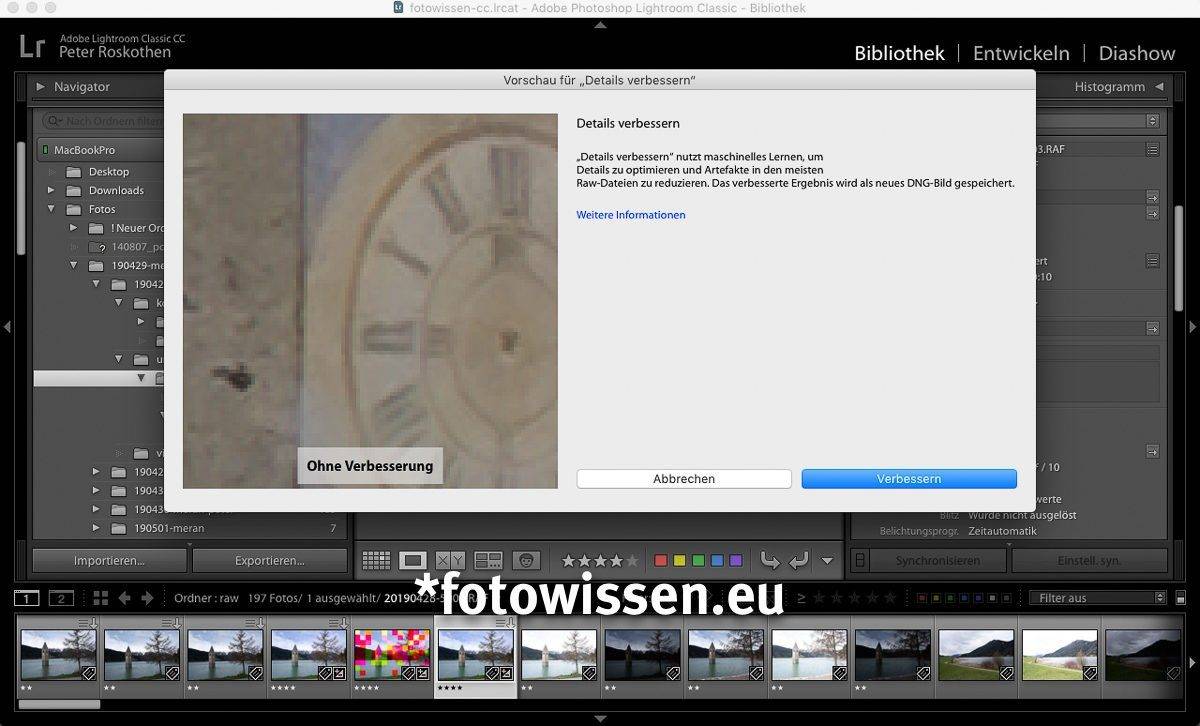Rotate photo with right arrow icon
Screen dimensions: 1200x726
[798, 561]
